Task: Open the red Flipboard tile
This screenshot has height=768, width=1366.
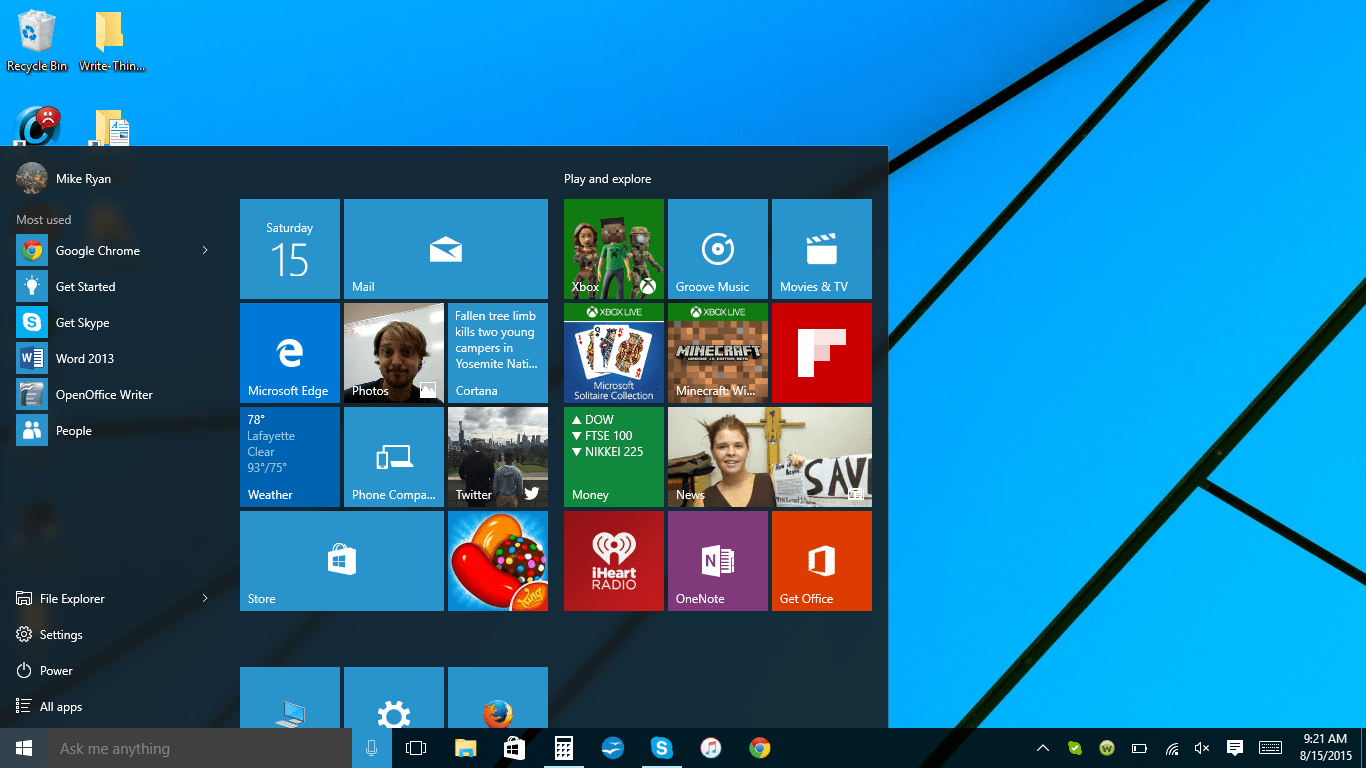Action: [822, 353]
